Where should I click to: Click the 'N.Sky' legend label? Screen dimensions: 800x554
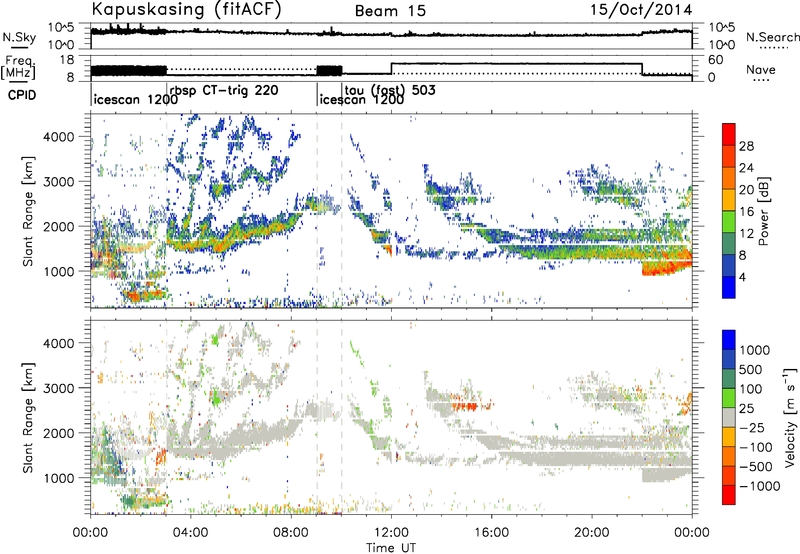click(19, 37)
